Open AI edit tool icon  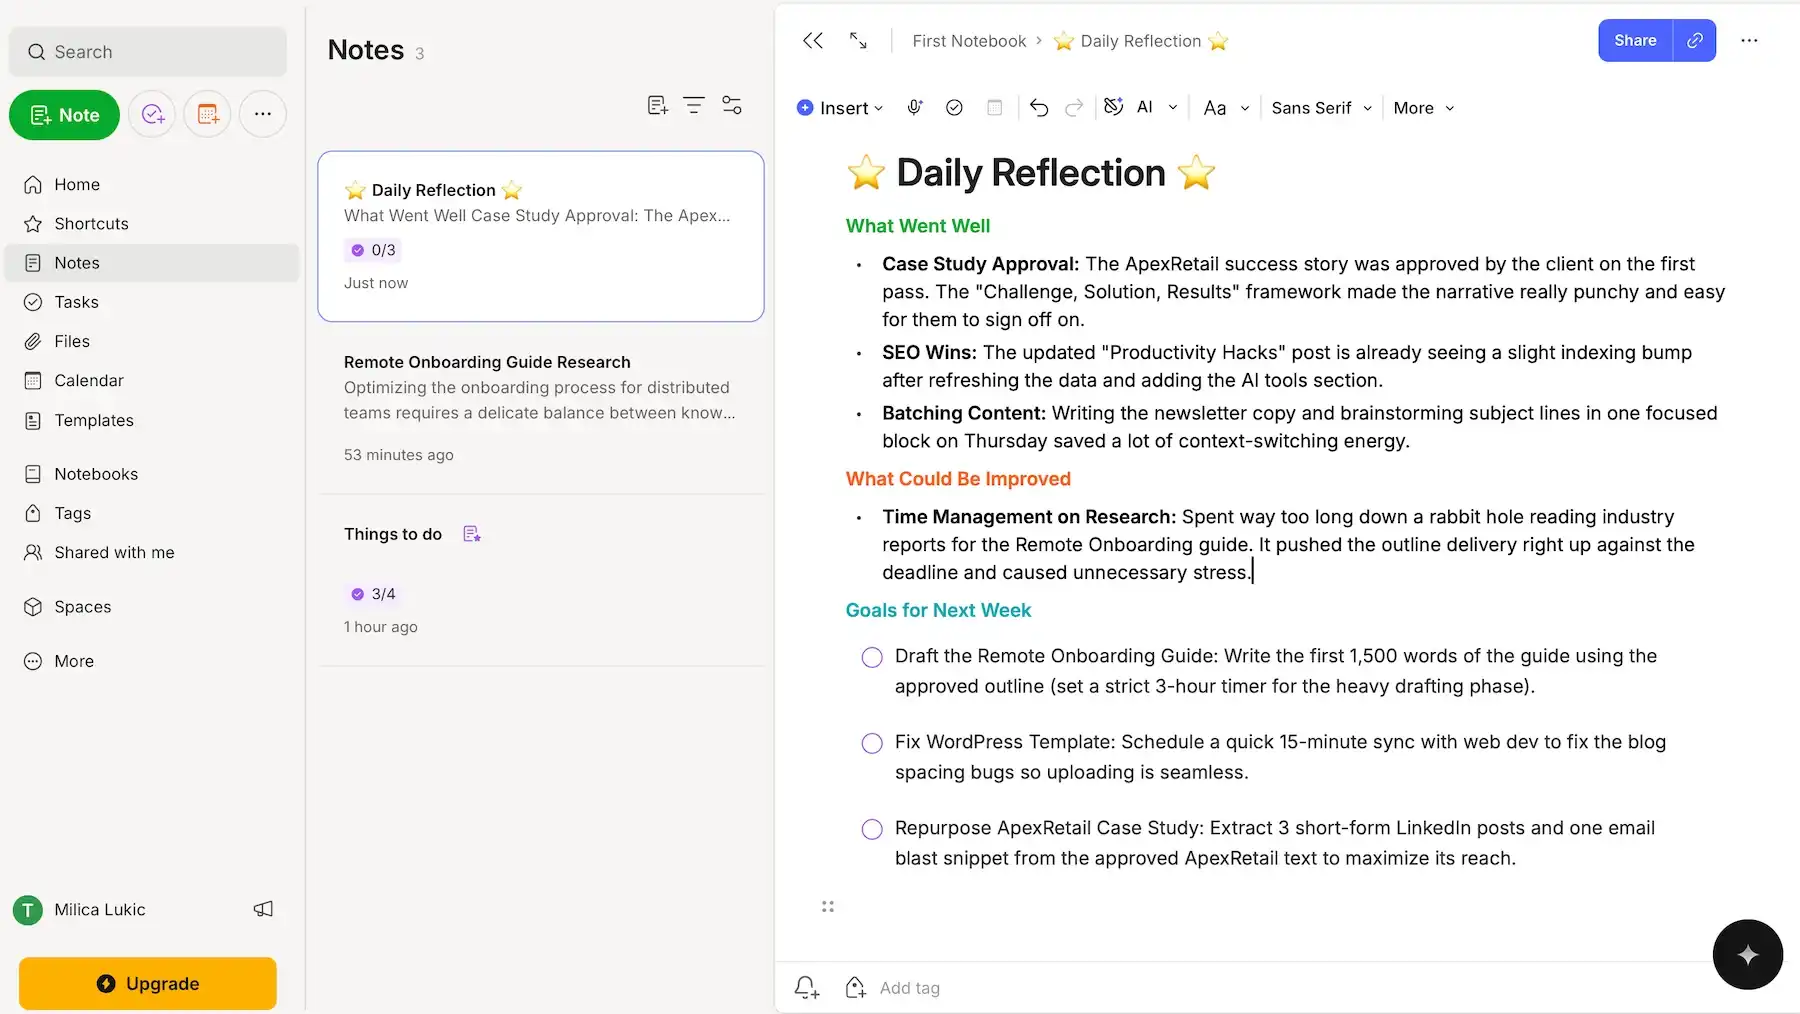pyautogui.click(x=1114, y=107)
